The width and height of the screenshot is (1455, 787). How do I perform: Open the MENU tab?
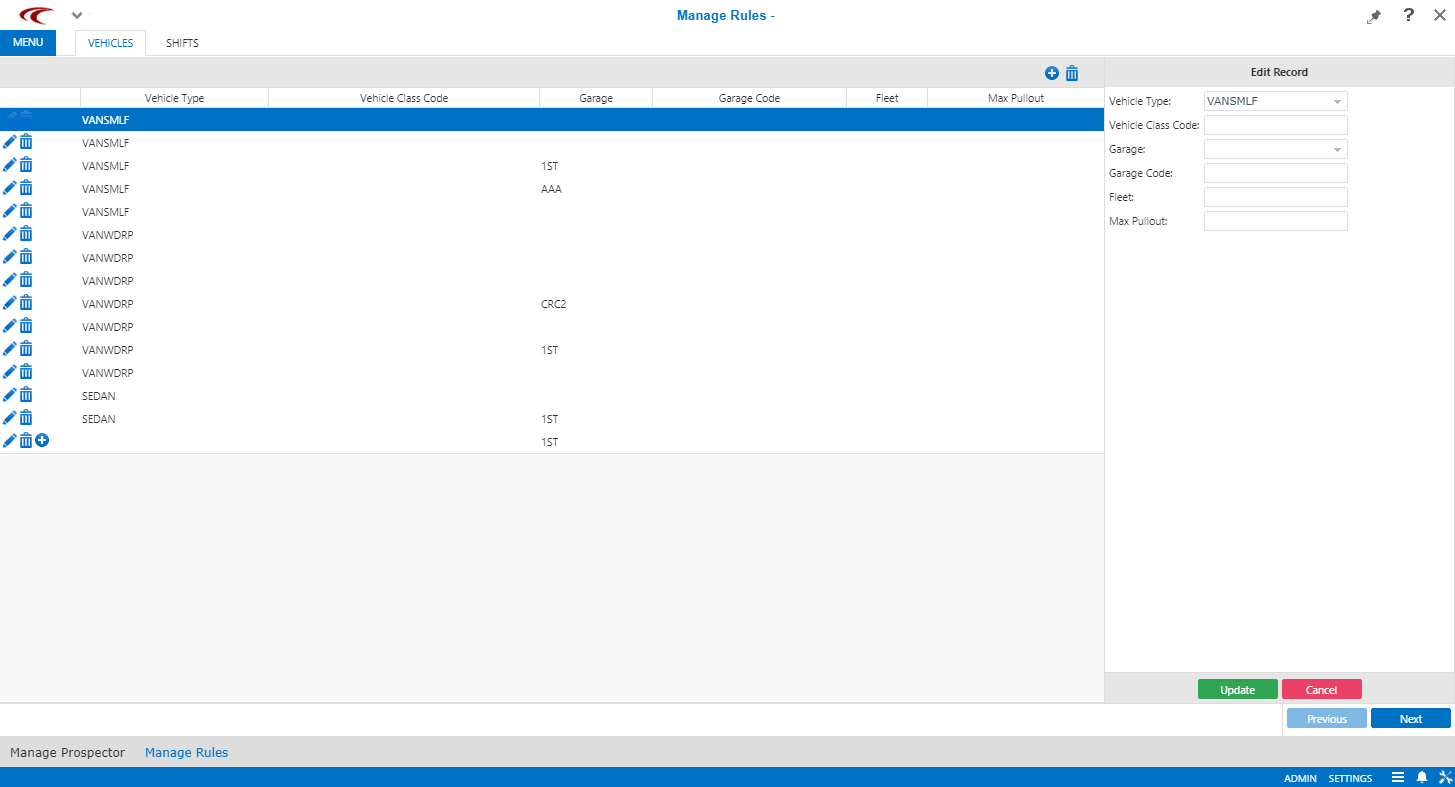(x=28, y=42)
